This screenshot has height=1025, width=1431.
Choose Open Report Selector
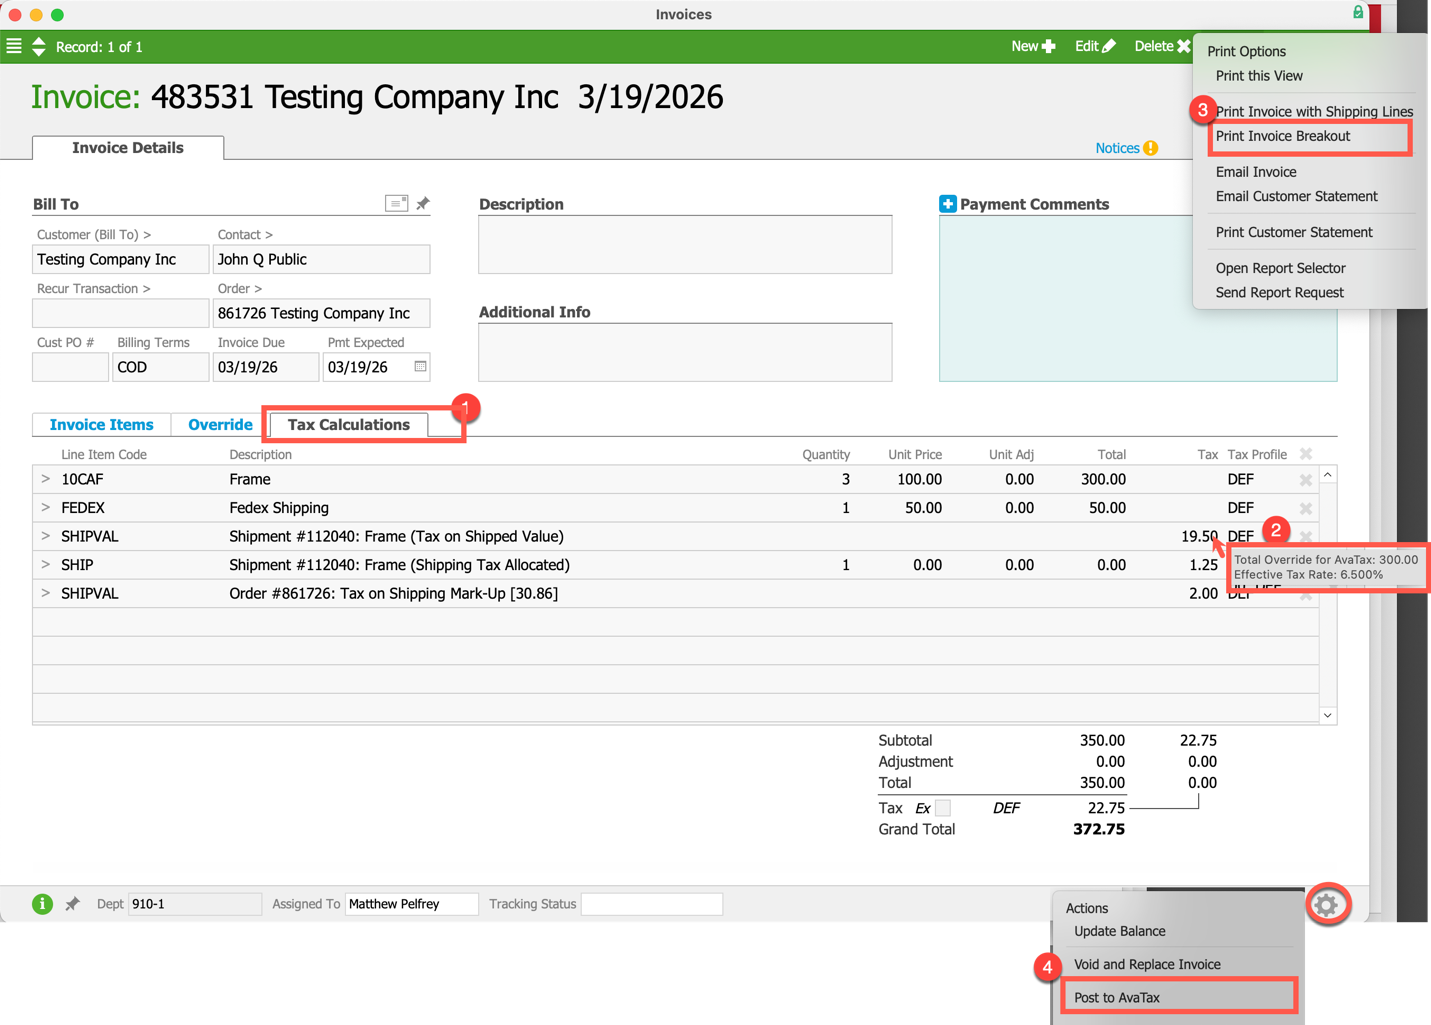coord(1280,268)
